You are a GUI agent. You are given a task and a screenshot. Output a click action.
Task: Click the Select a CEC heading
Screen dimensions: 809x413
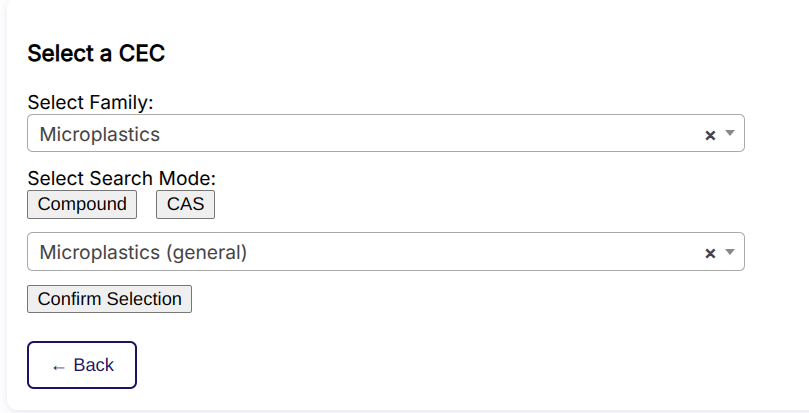tap(96, 54)
